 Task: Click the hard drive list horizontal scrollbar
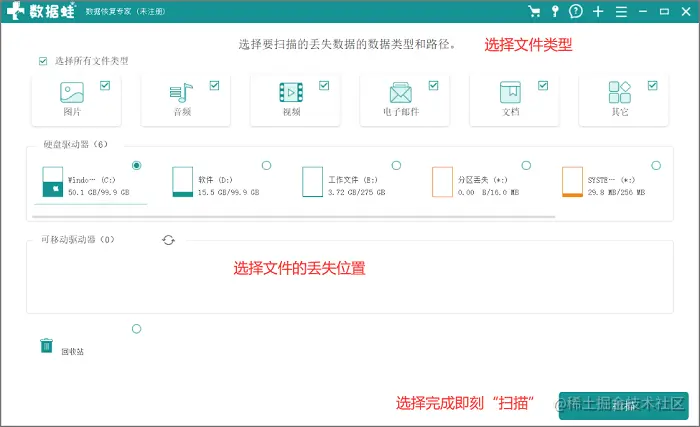[x=294, y=217]
